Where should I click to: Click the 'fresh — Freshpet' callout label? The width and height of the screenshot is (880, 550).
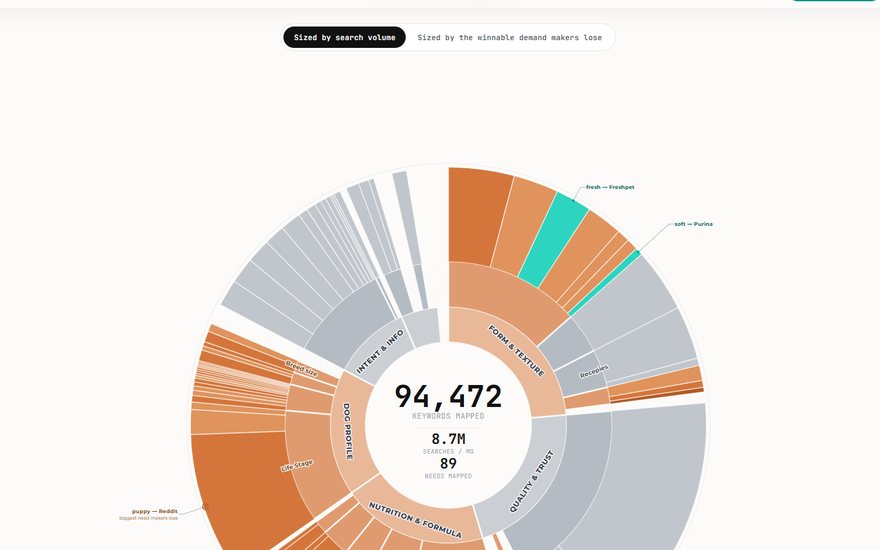click(x=610, y=187)
